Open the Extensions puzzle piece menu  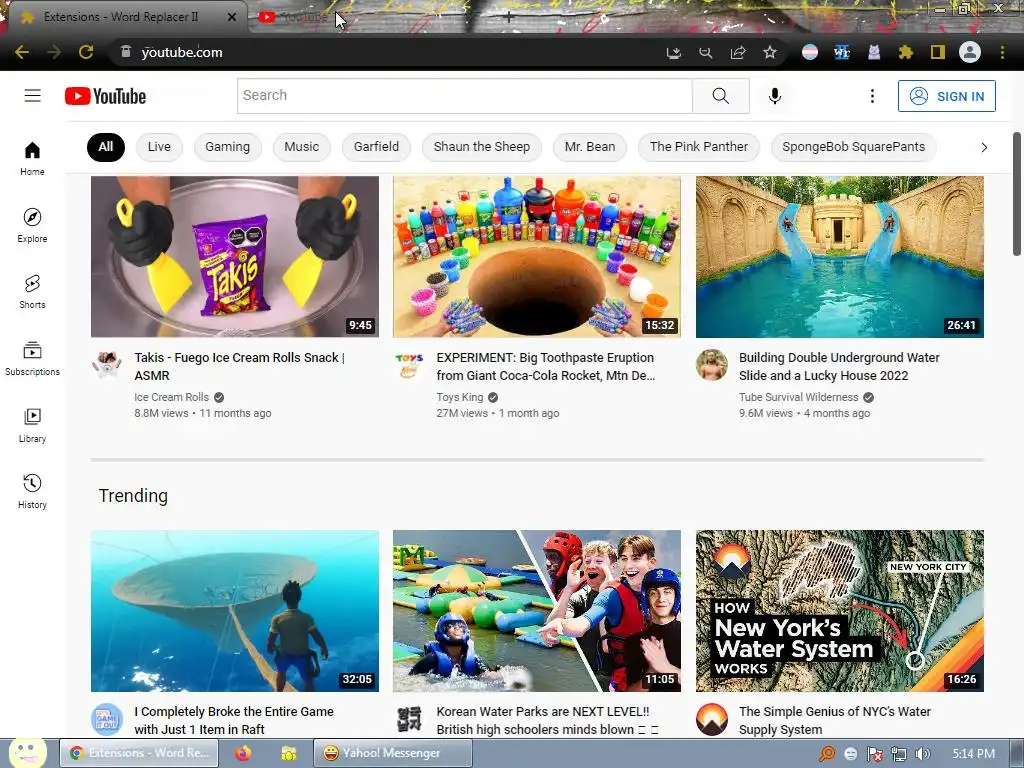click(x=906, y=52)
